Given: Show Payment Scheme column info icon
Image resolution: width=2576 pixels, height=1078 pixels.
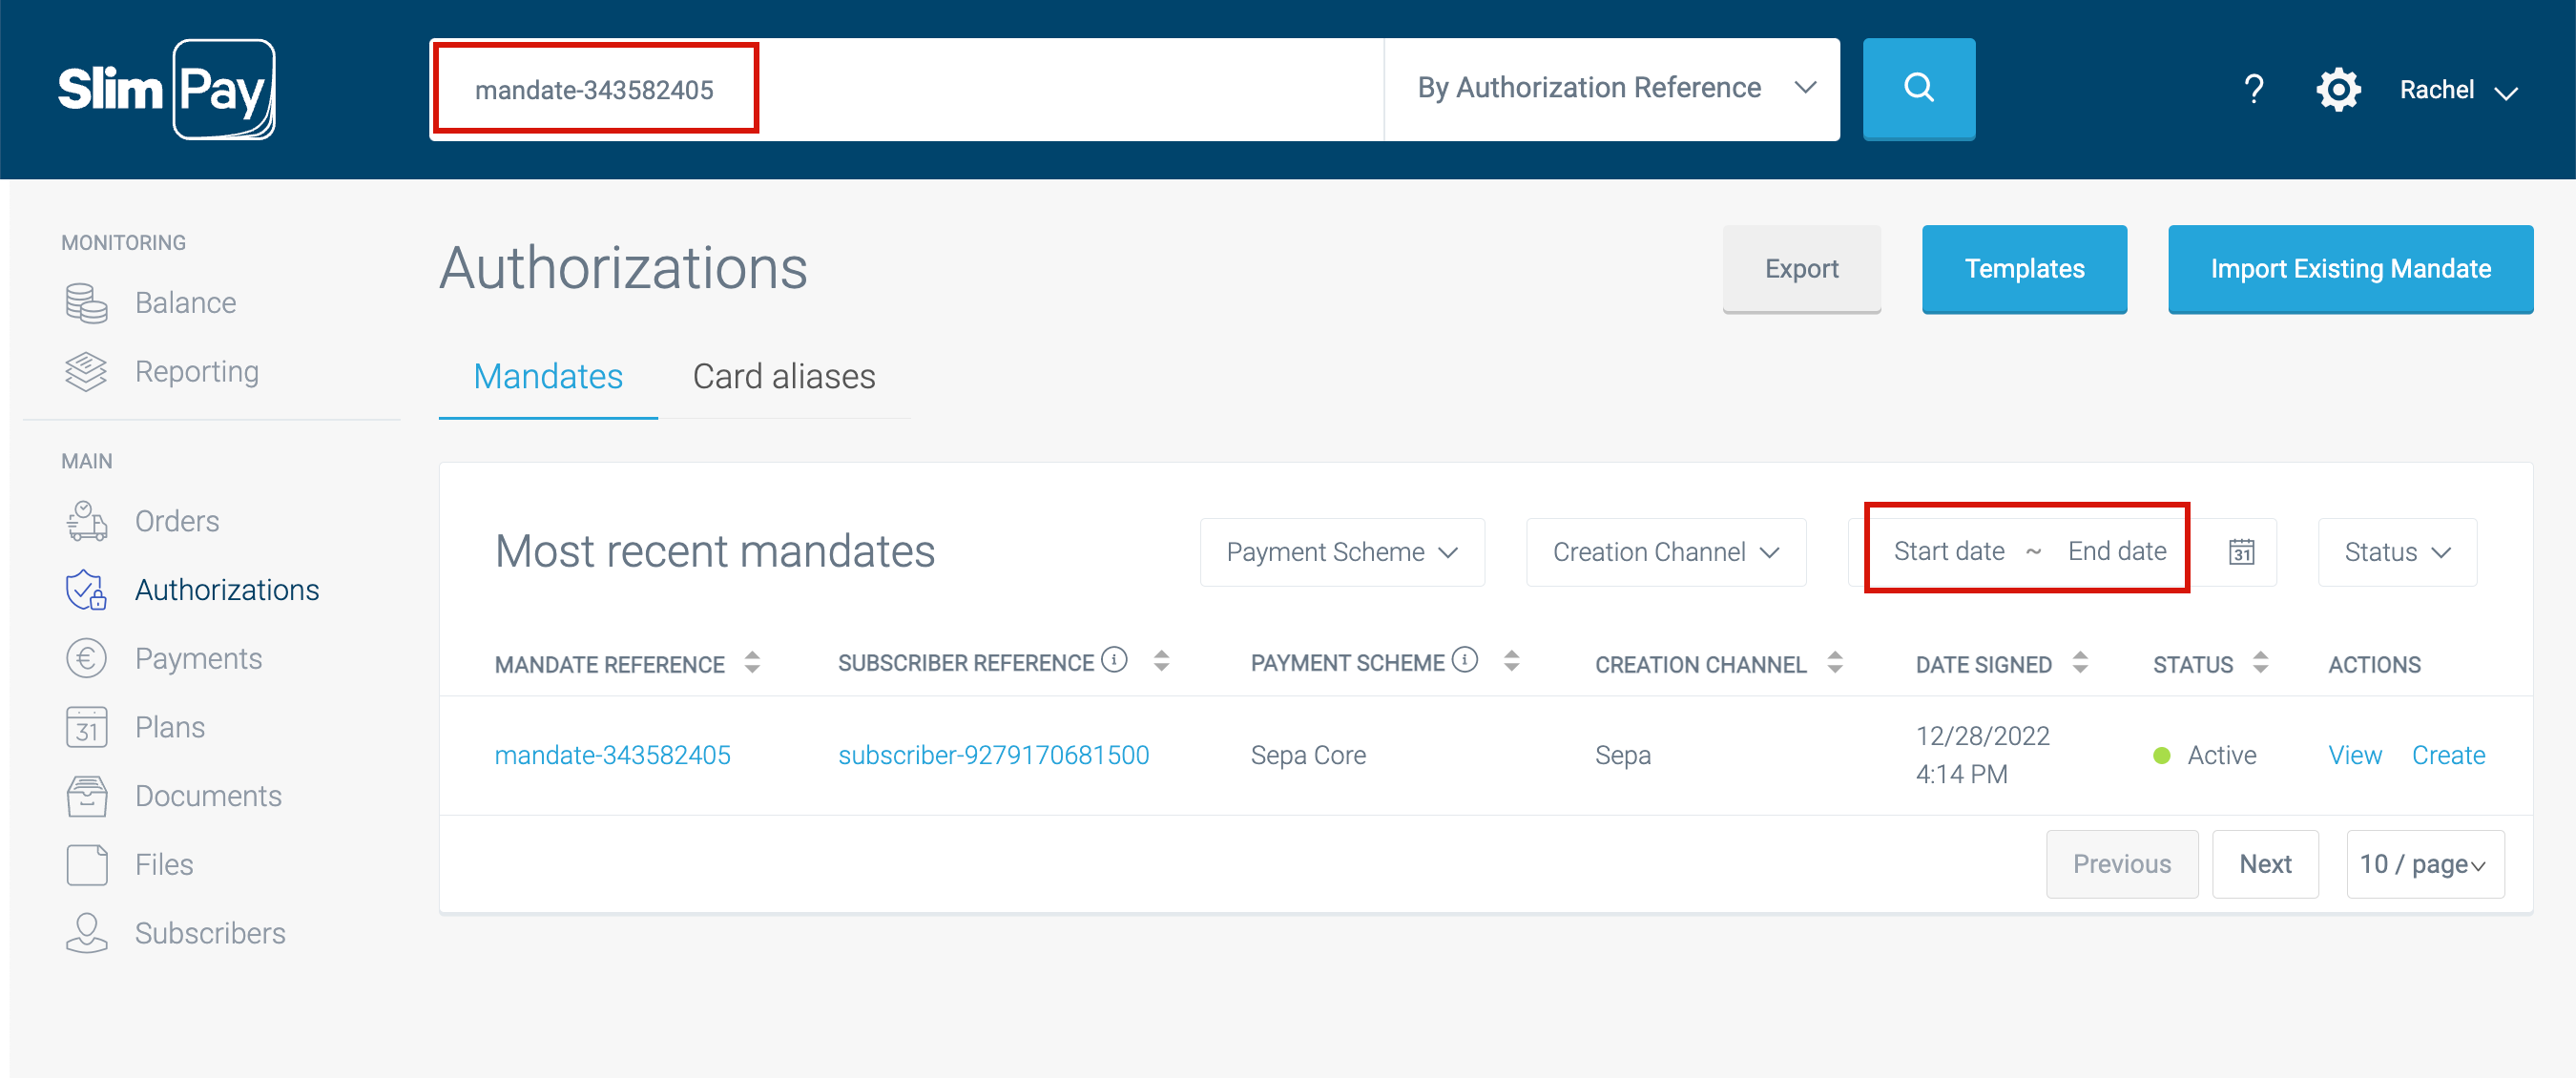Looking at the screenshot, I should coord(1464,660).
